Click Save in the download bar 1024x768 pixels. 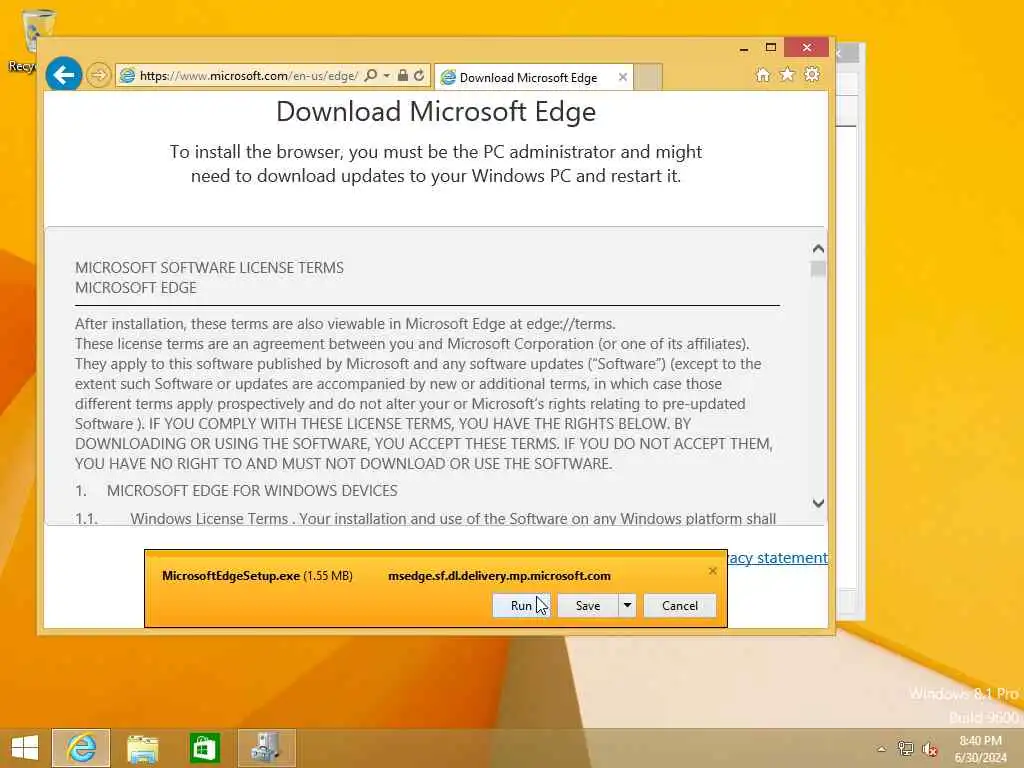point(588,605)
